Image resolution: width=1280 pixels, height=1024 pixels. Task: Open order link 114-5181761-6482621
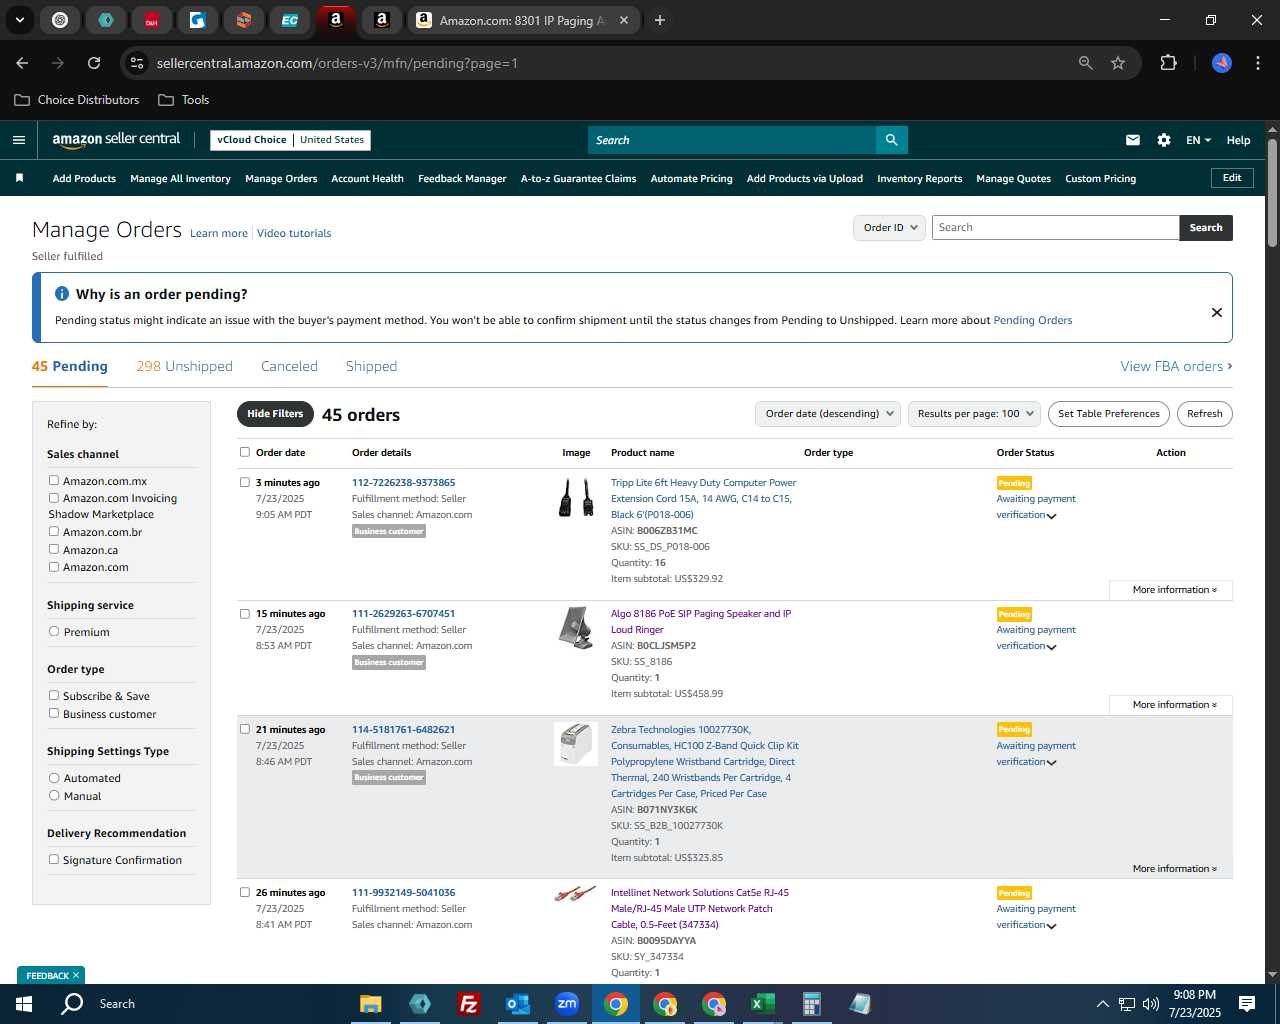(403, 730)
